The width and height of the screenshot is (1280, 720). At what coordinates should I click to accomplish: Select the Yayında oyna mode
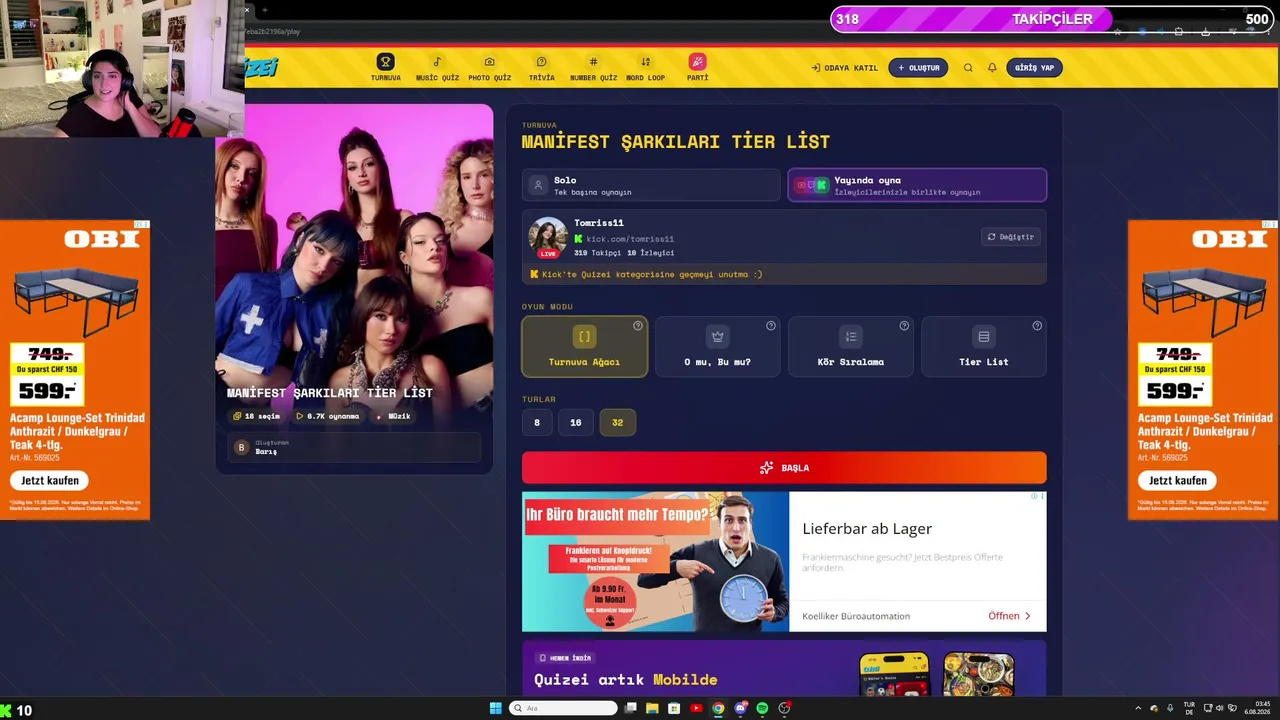coord(917,185)
